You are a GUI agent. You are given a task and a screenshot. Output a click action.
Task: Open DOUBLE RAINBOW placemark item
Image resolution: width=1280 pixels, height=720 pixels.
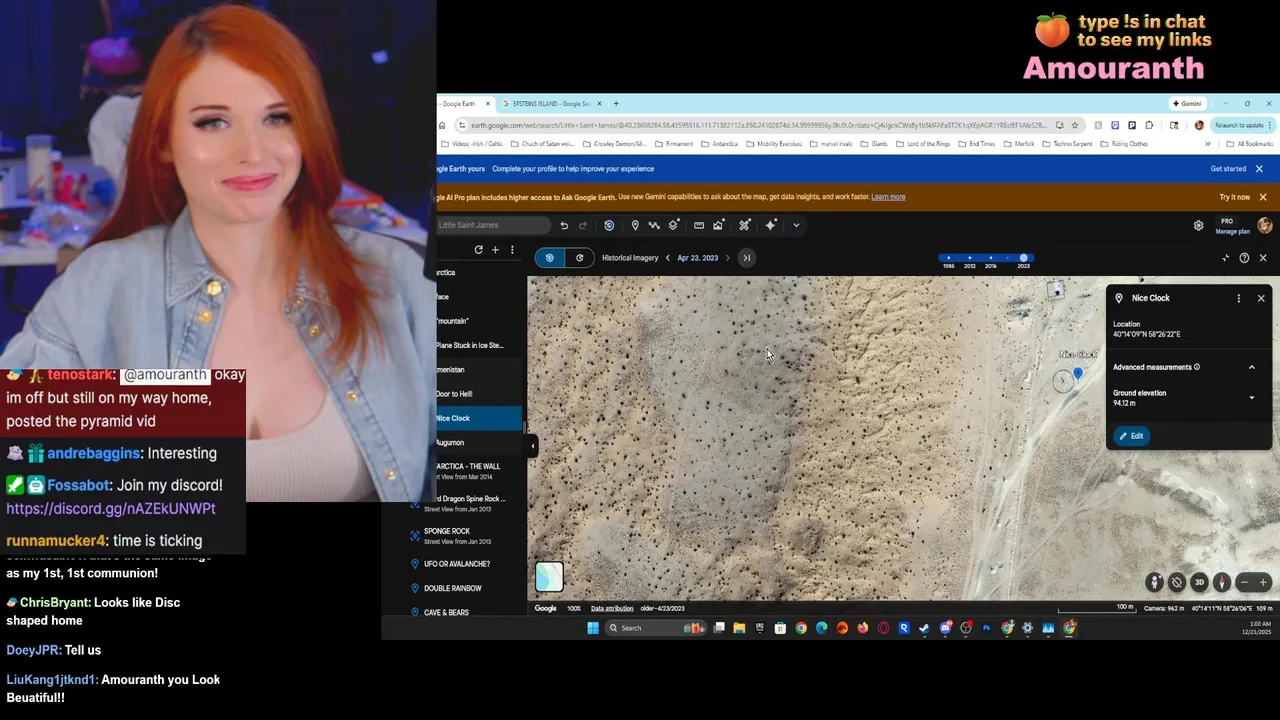click(464, 588)
